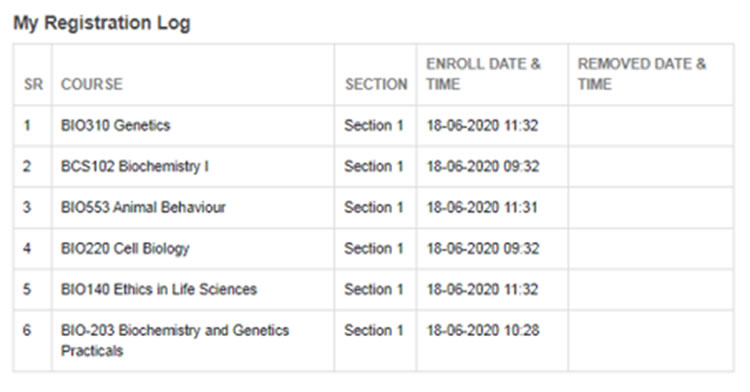Click serial number 6 cell
This screenshot has height=392, width=750.
point(27,330)
